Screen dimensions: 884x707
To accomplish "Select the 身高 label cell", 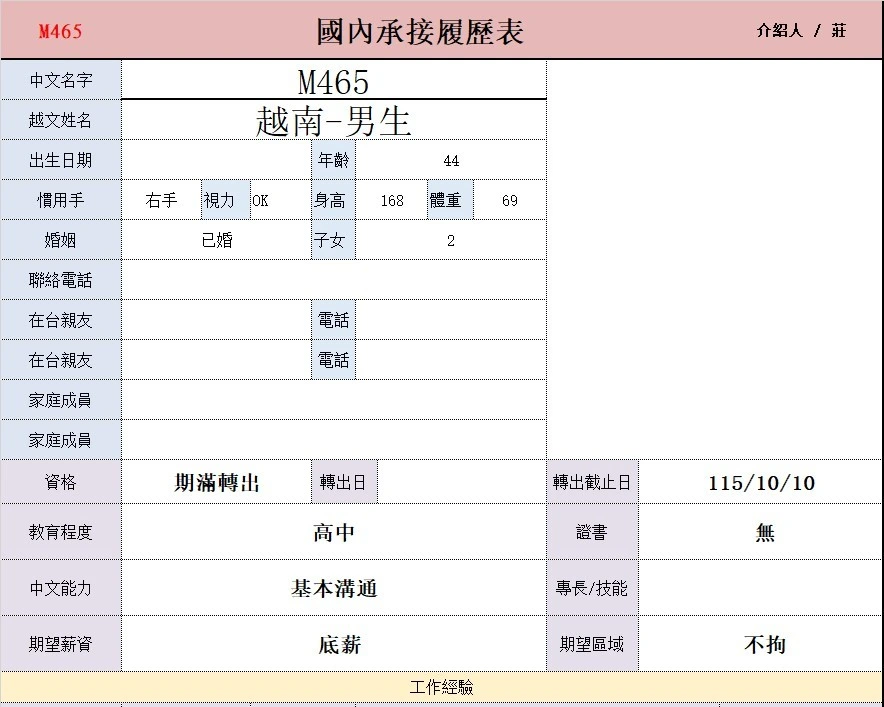I will tap(333, 200).
